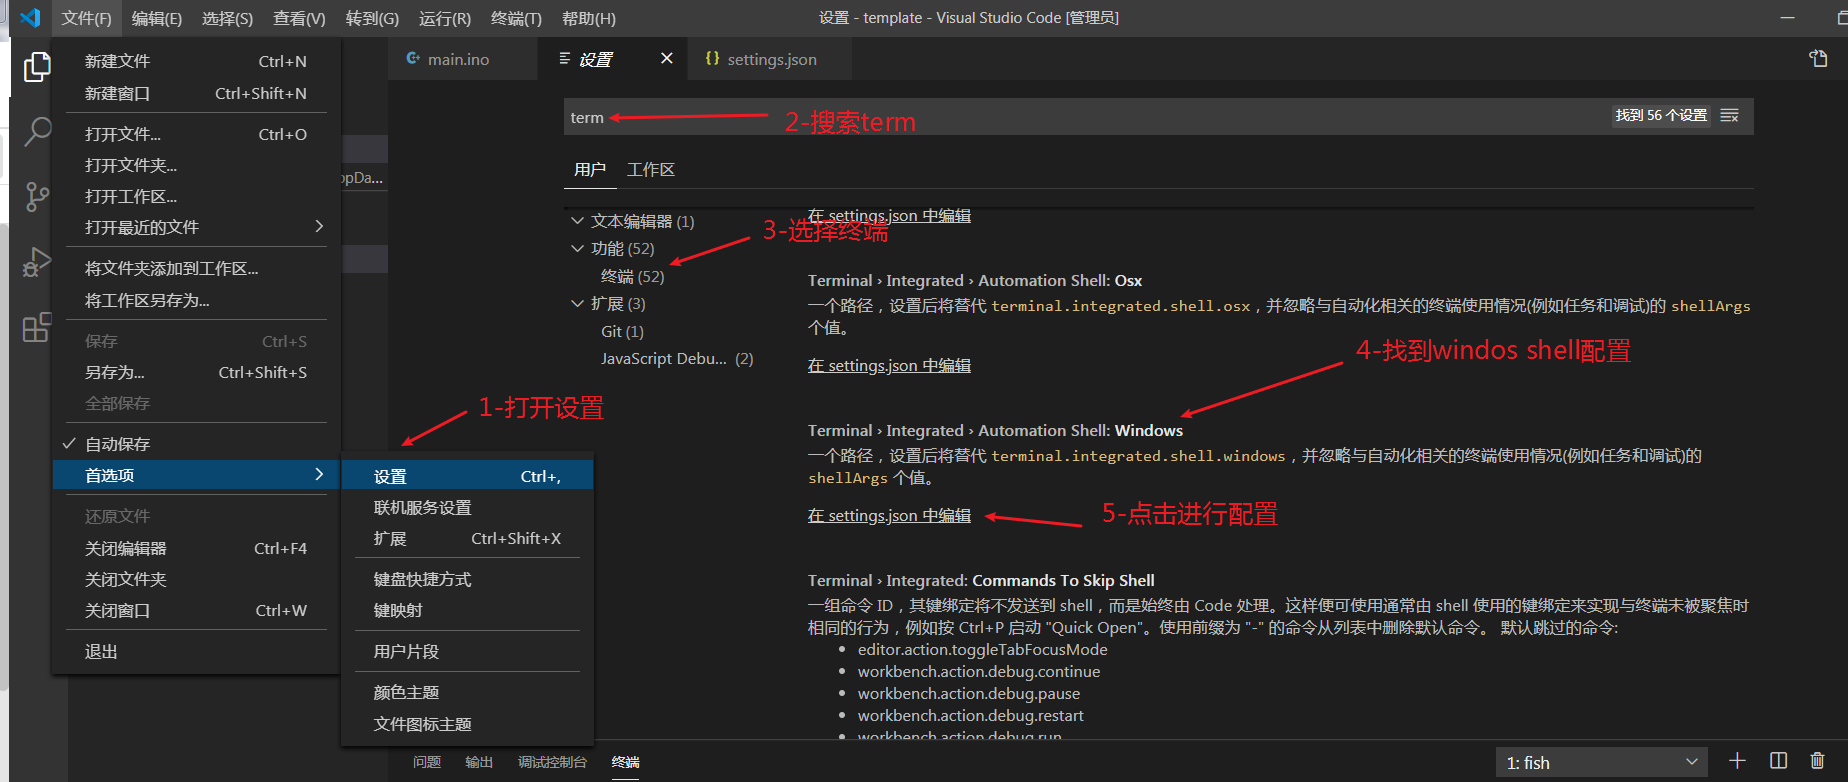Image resolution: width=1848 pixels, height=782 pixels.
Task: Choose 联机服务设置 in the preferences submenu
Action: coord(467,507)
